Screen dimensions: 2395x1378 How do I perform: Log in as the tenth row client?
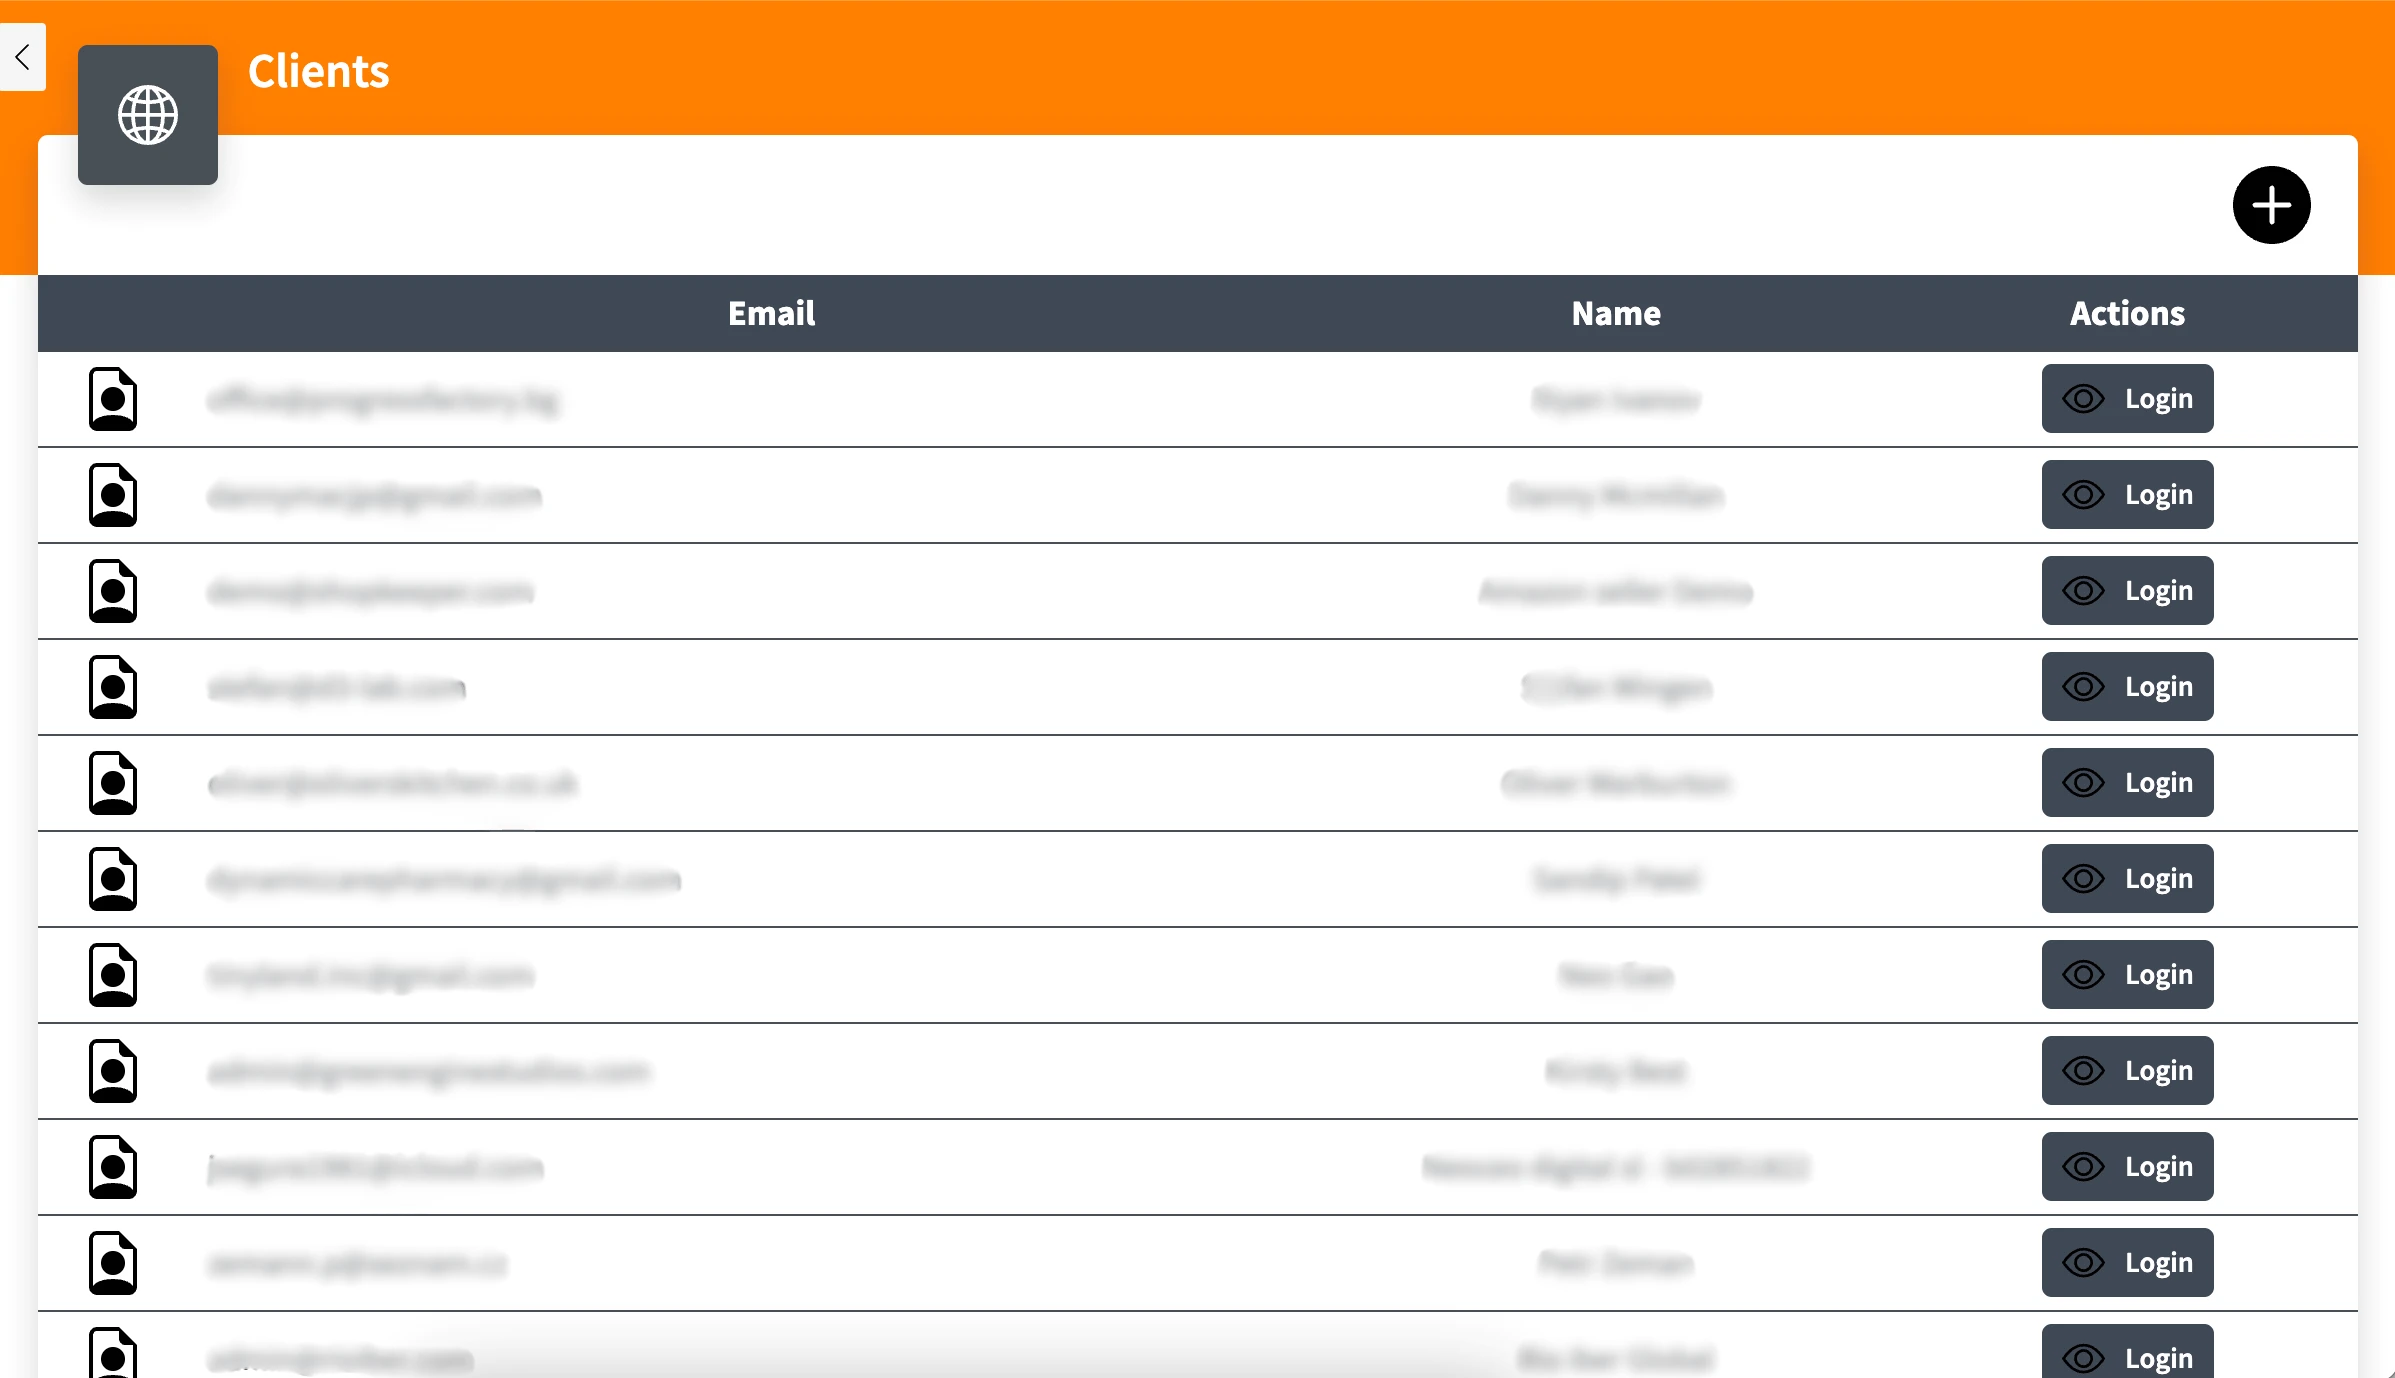point(2127,1262)
